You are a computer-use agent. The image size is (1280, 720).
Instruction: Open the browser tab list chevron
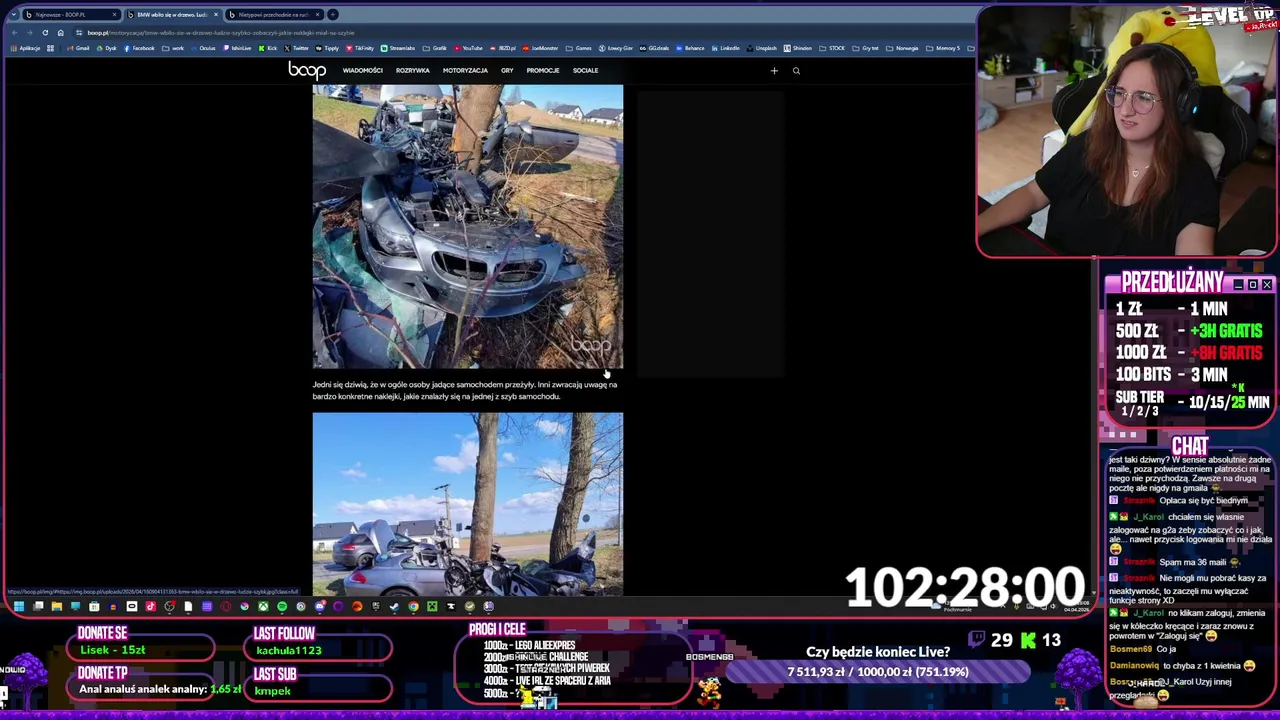(x=14, y=15)
